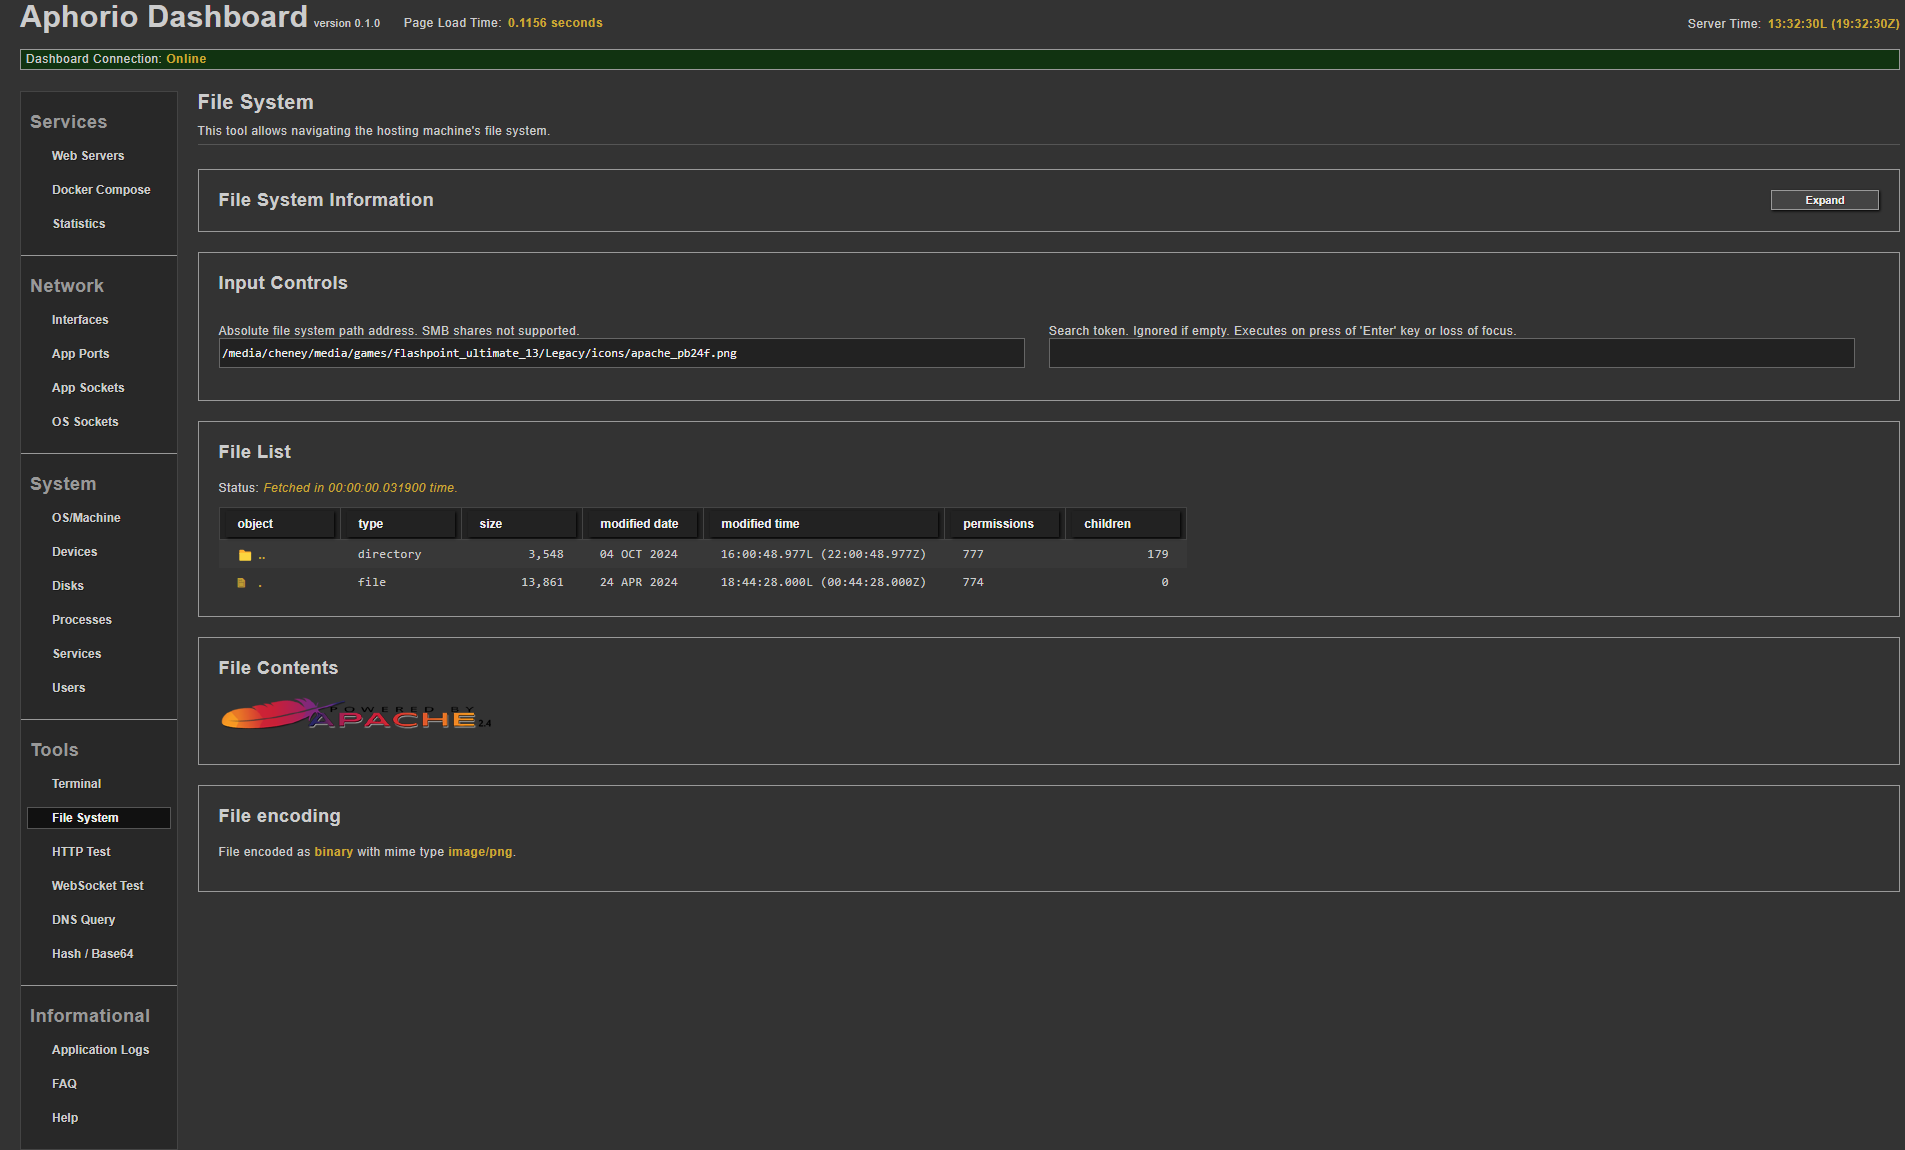Viewport: 1905px width, 1150px height.
Task: Go to Network Interfaces page
Action: point(80,320)
